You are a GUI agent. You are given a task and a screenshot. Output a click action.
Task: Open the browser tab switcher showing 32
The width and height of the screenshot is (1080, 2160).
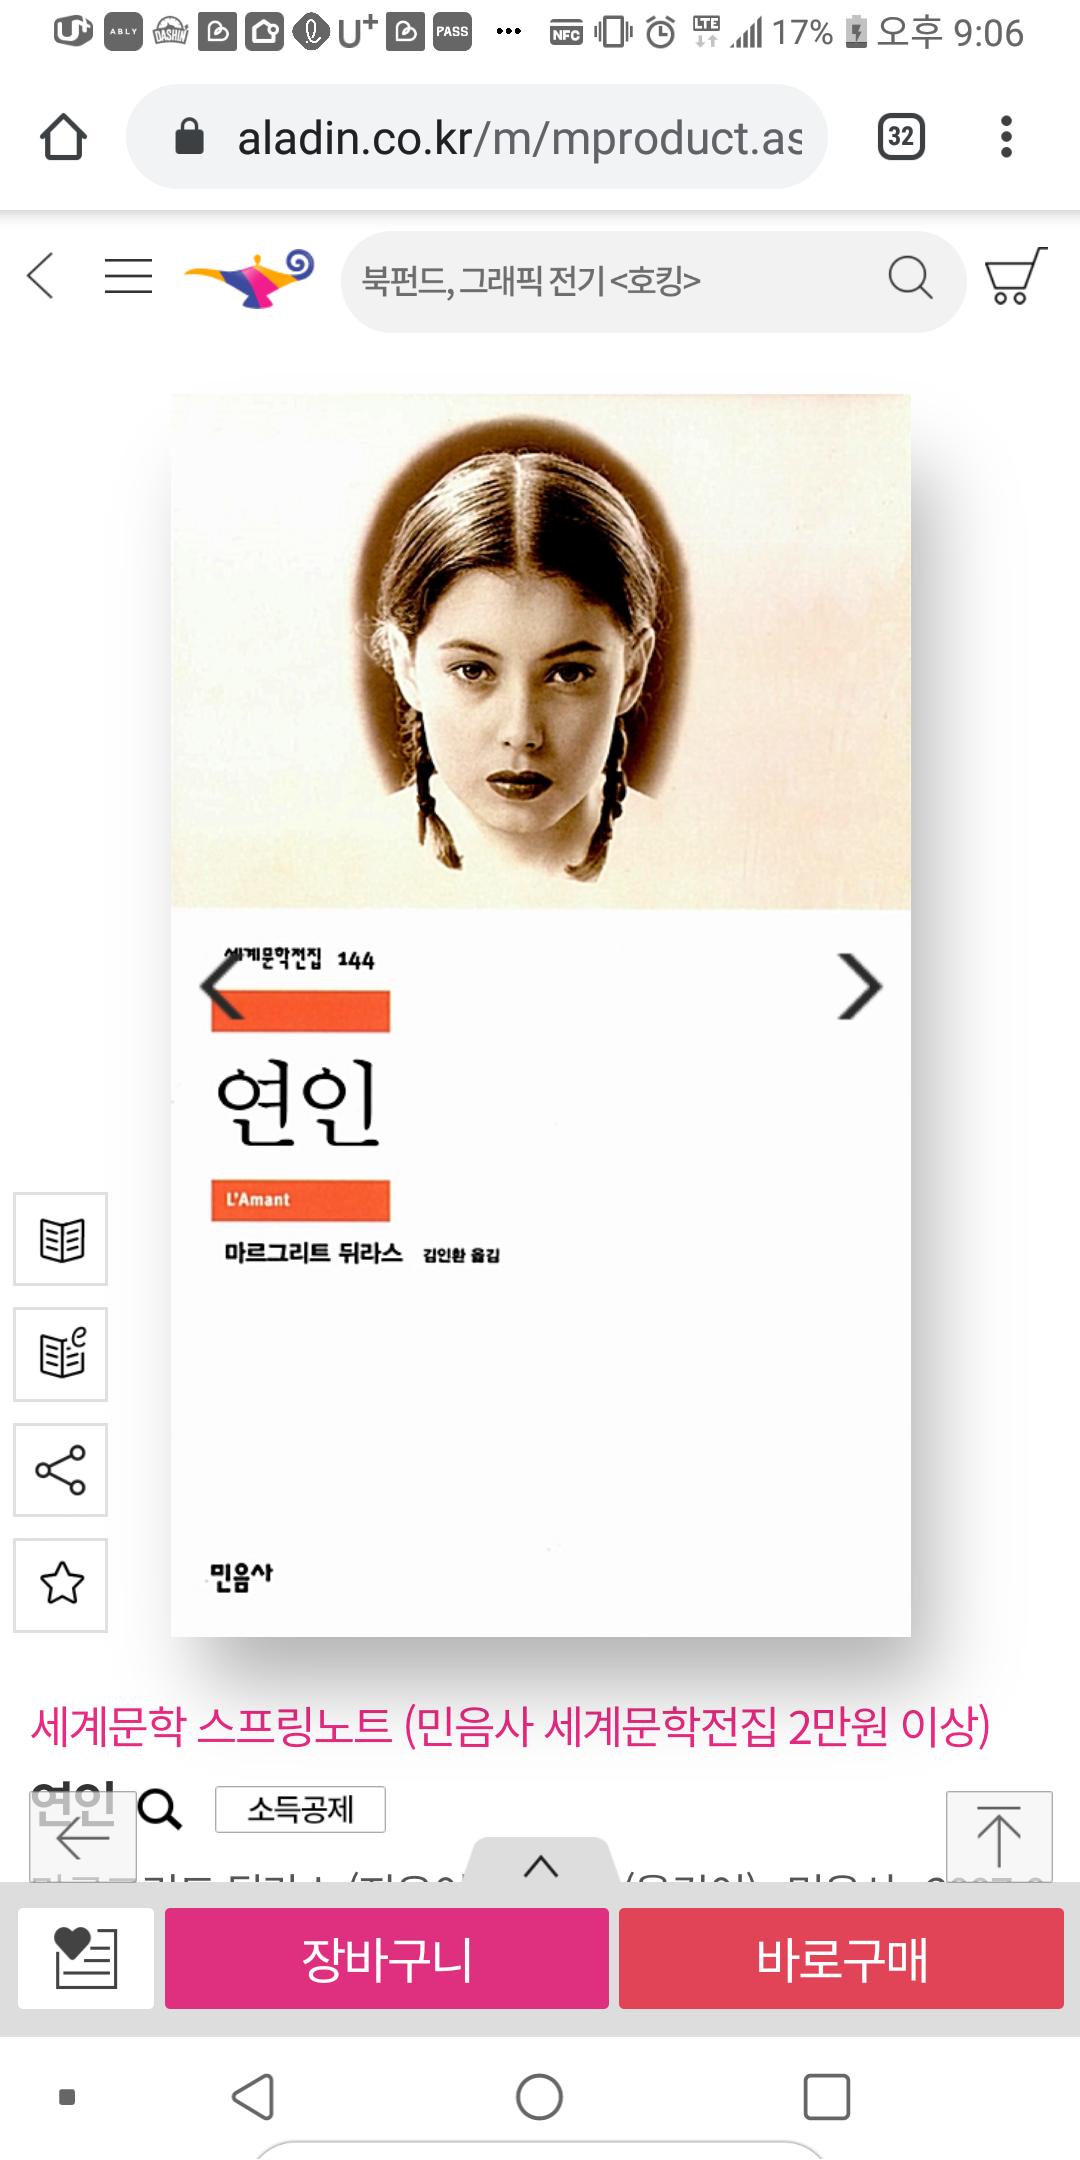point(900,137)
